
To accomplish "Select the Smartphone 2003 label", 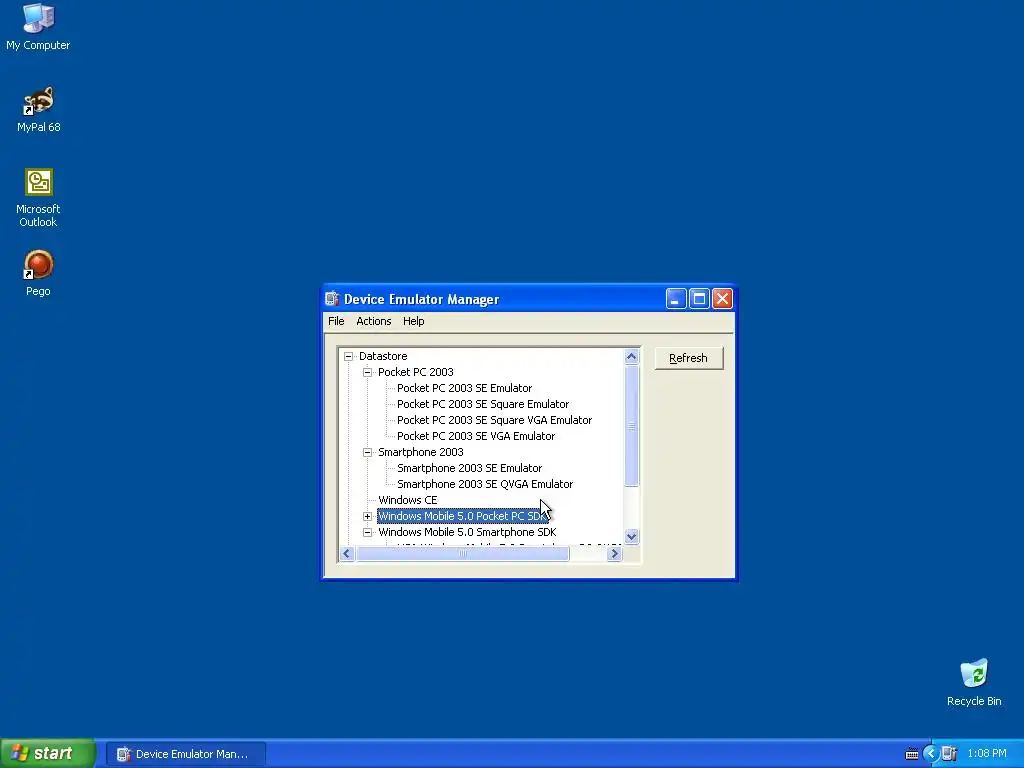I will pos(421,452).
